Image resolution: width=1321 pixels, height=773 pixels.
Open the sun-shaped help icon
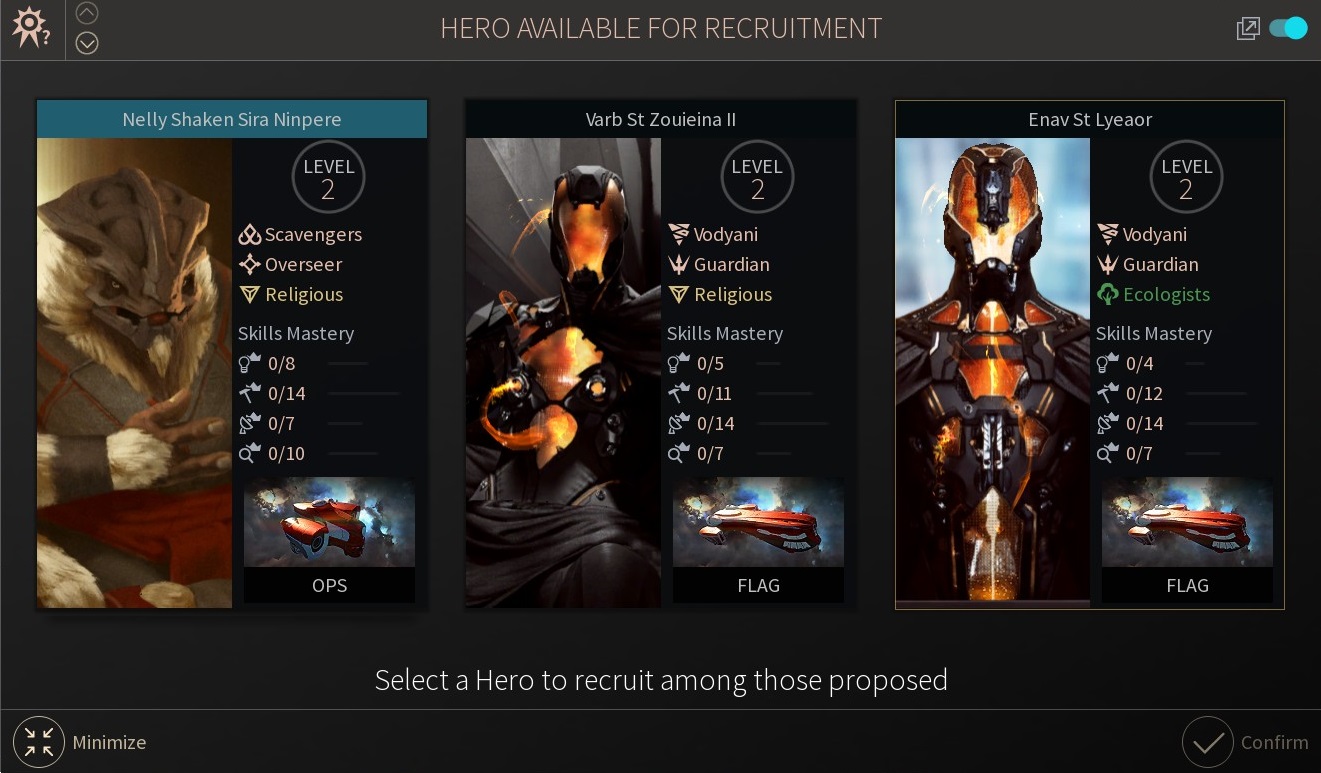coord(31,28)
